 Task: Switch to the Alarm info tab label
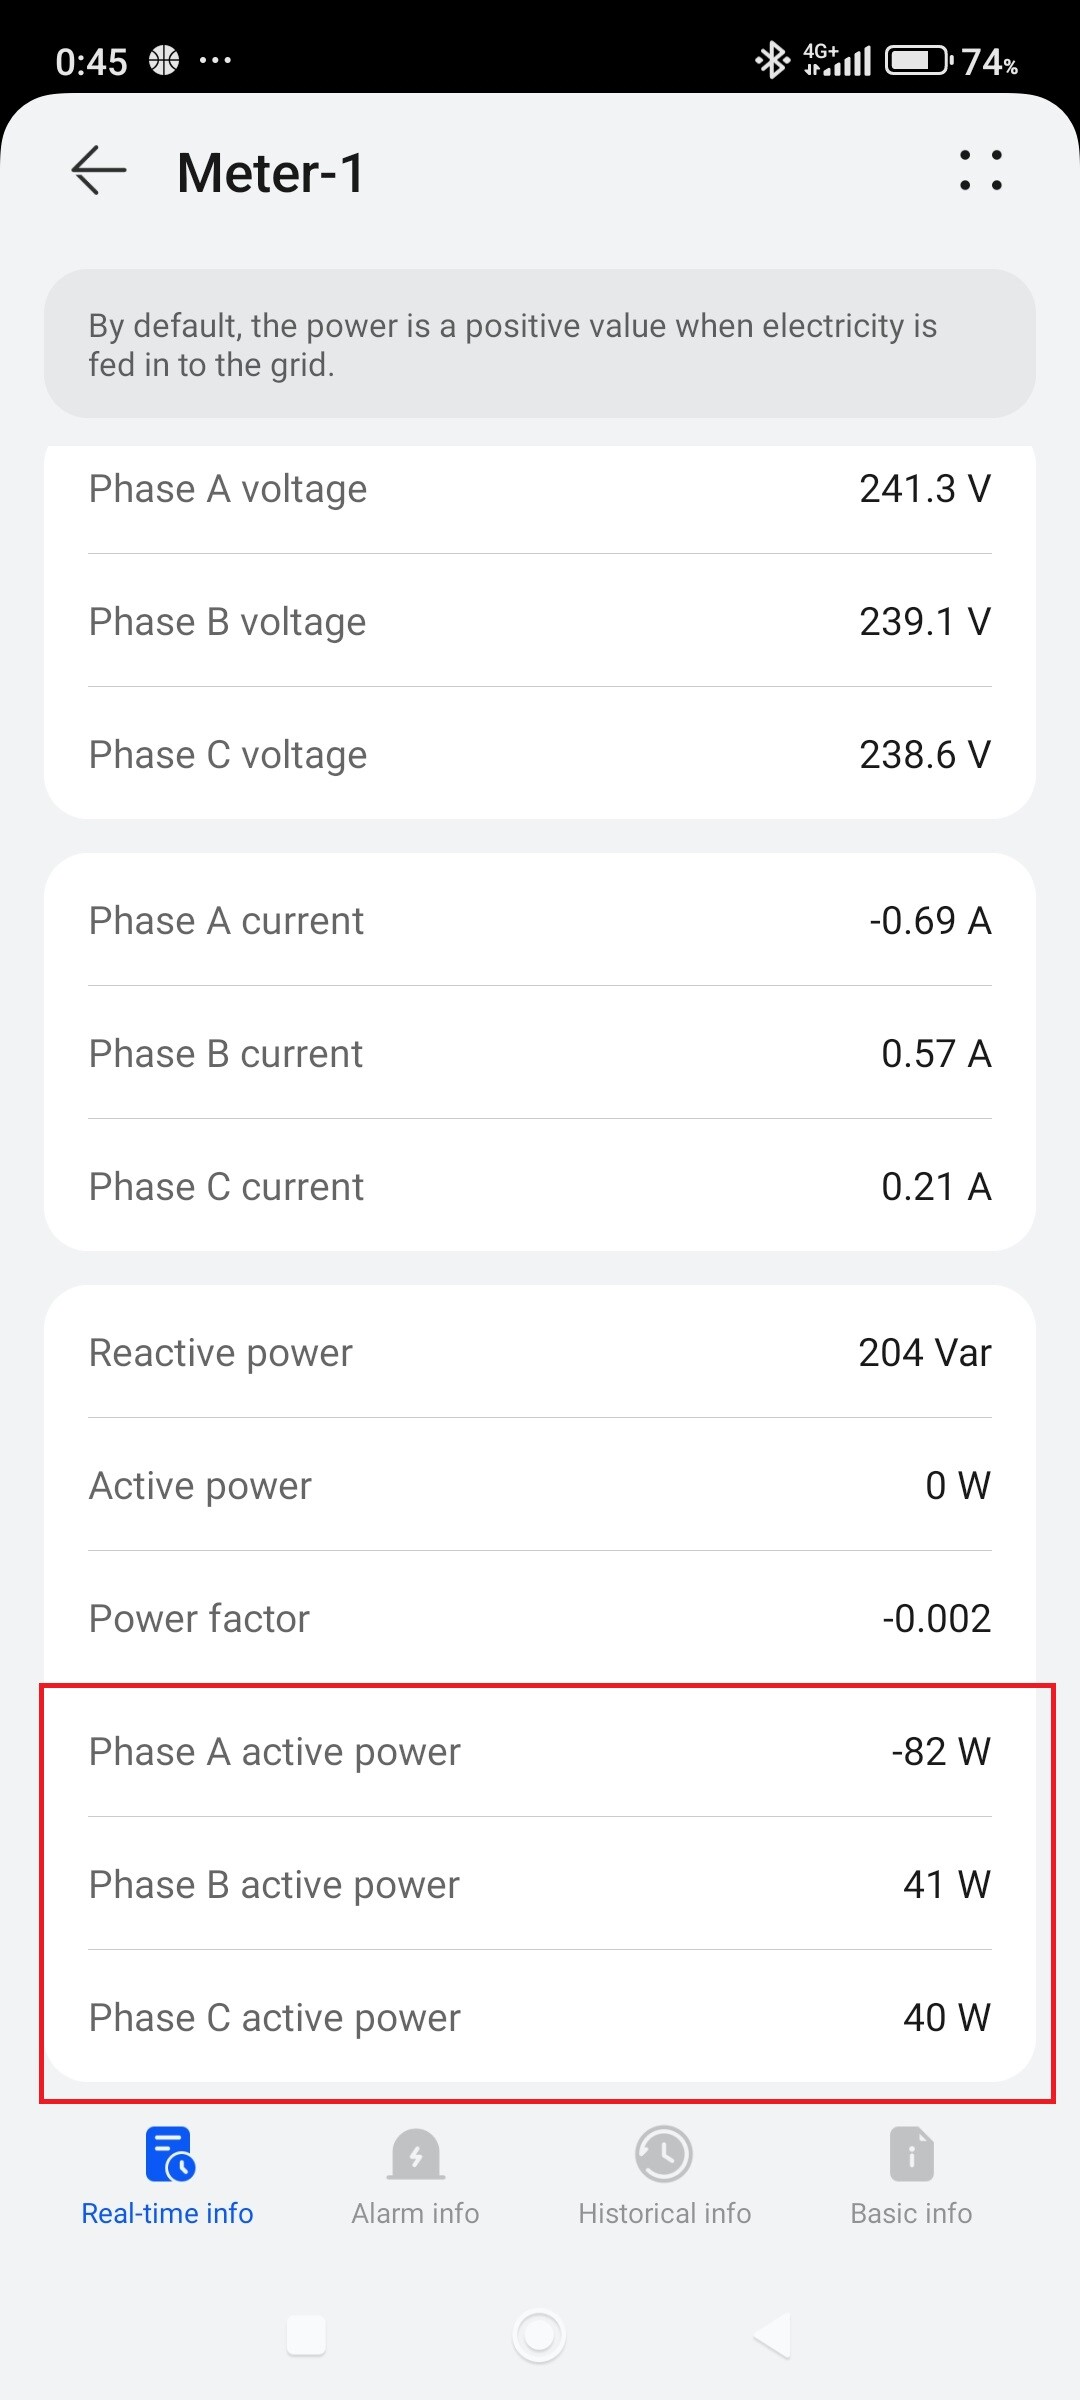[x=416, y=2214]
